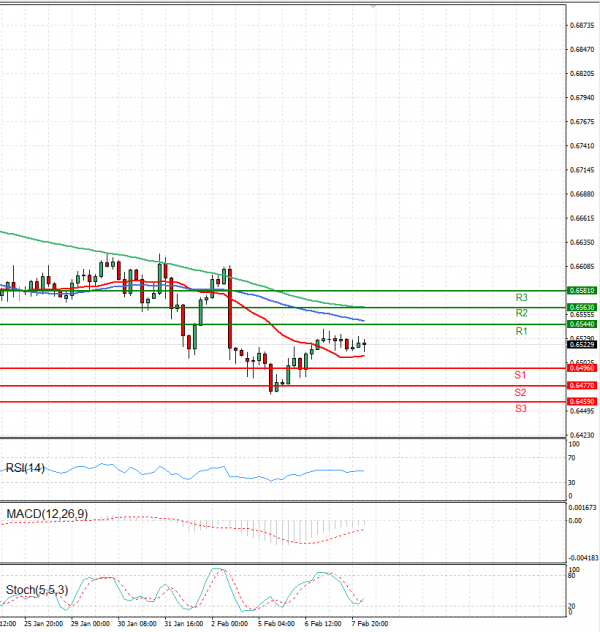Click the 5 Feb 04:00 time axis label

coord(276,624)
